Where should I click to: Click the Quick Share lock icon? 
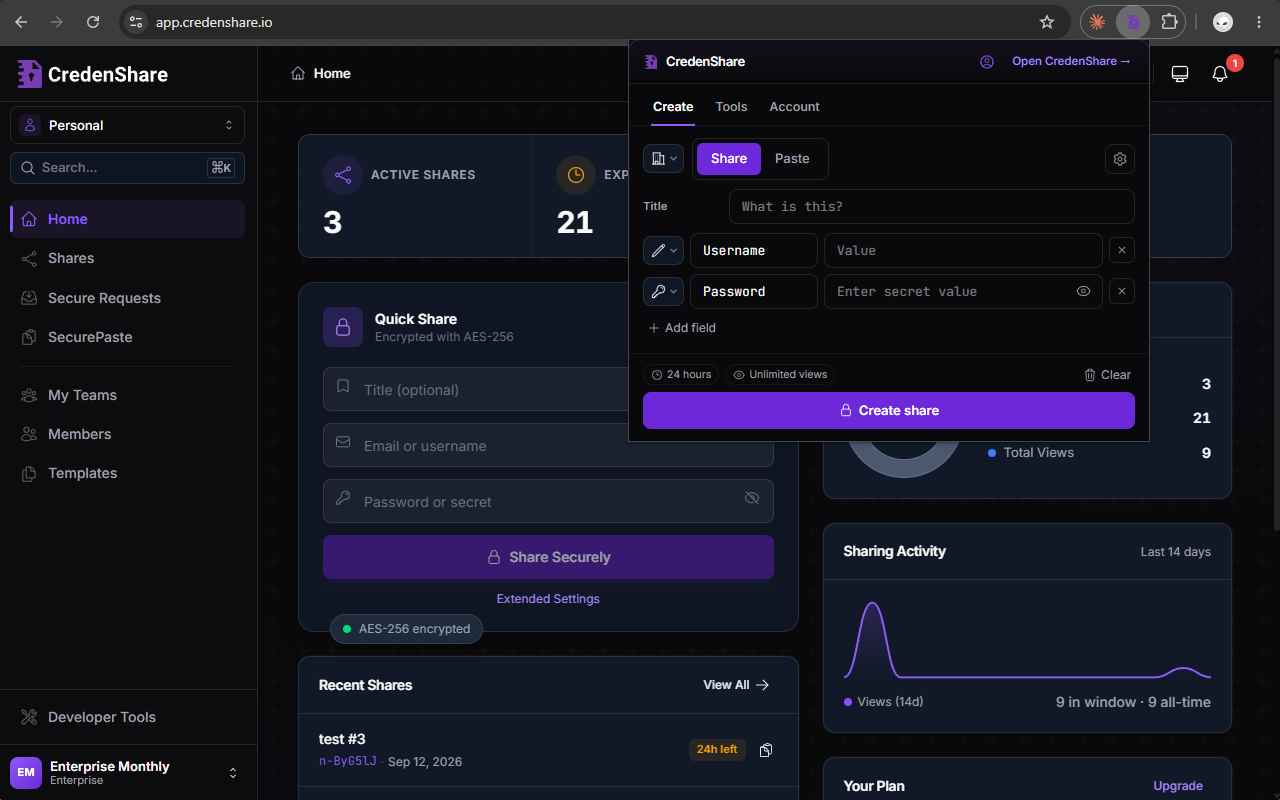(x=343, y=327)
